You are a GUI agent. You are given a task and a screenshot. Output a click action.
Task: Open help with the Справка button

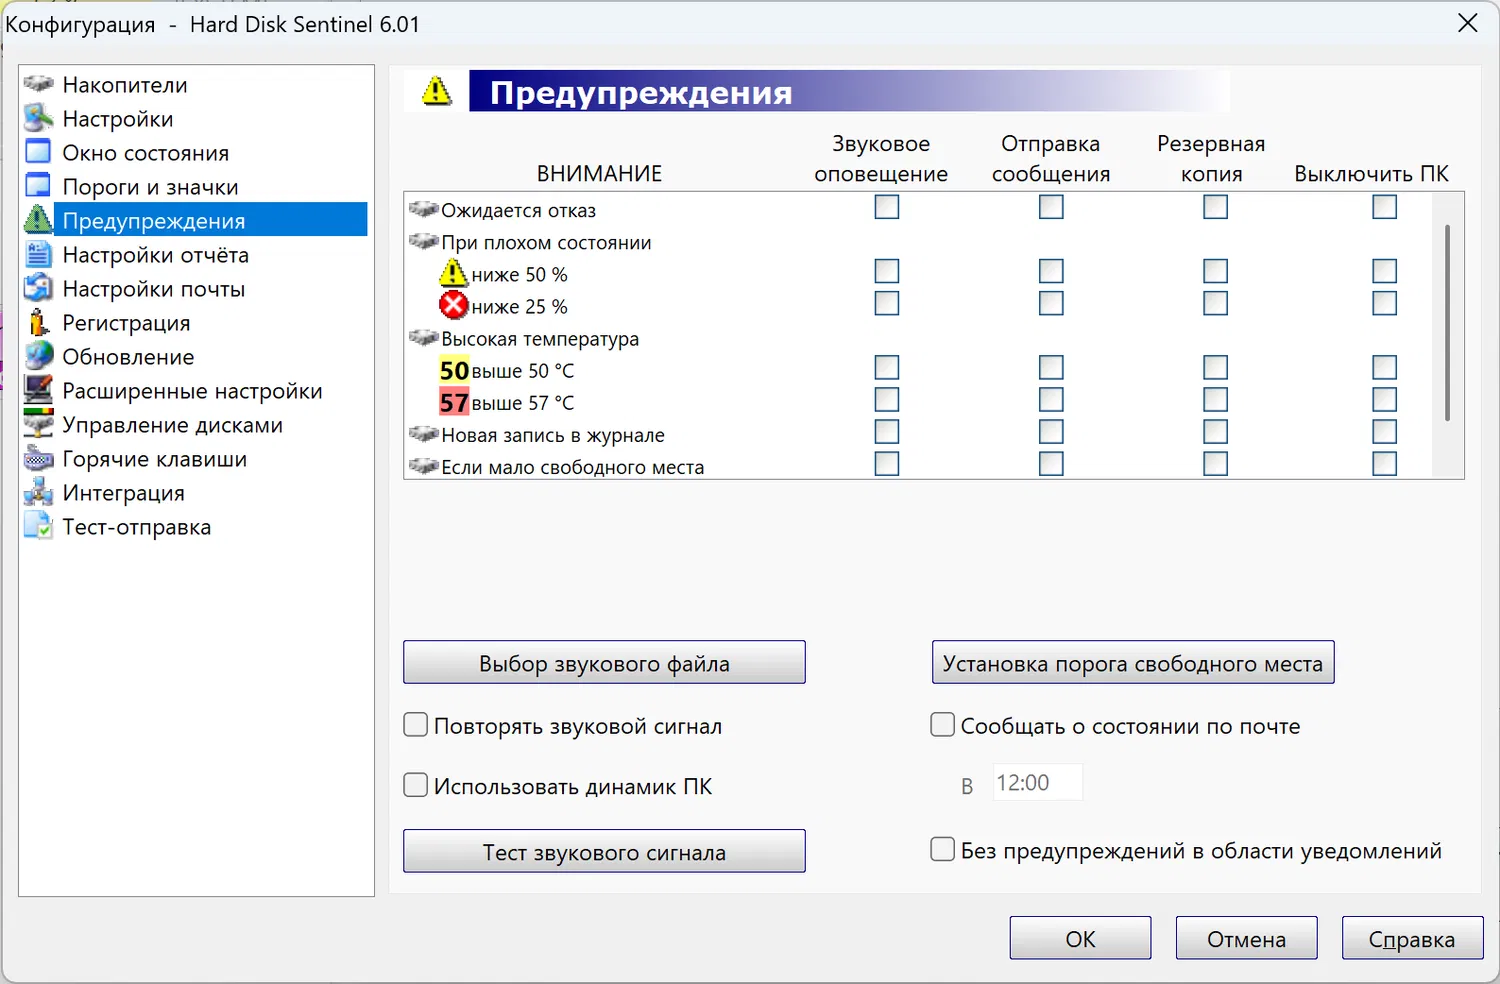(x=1412, y=939)
